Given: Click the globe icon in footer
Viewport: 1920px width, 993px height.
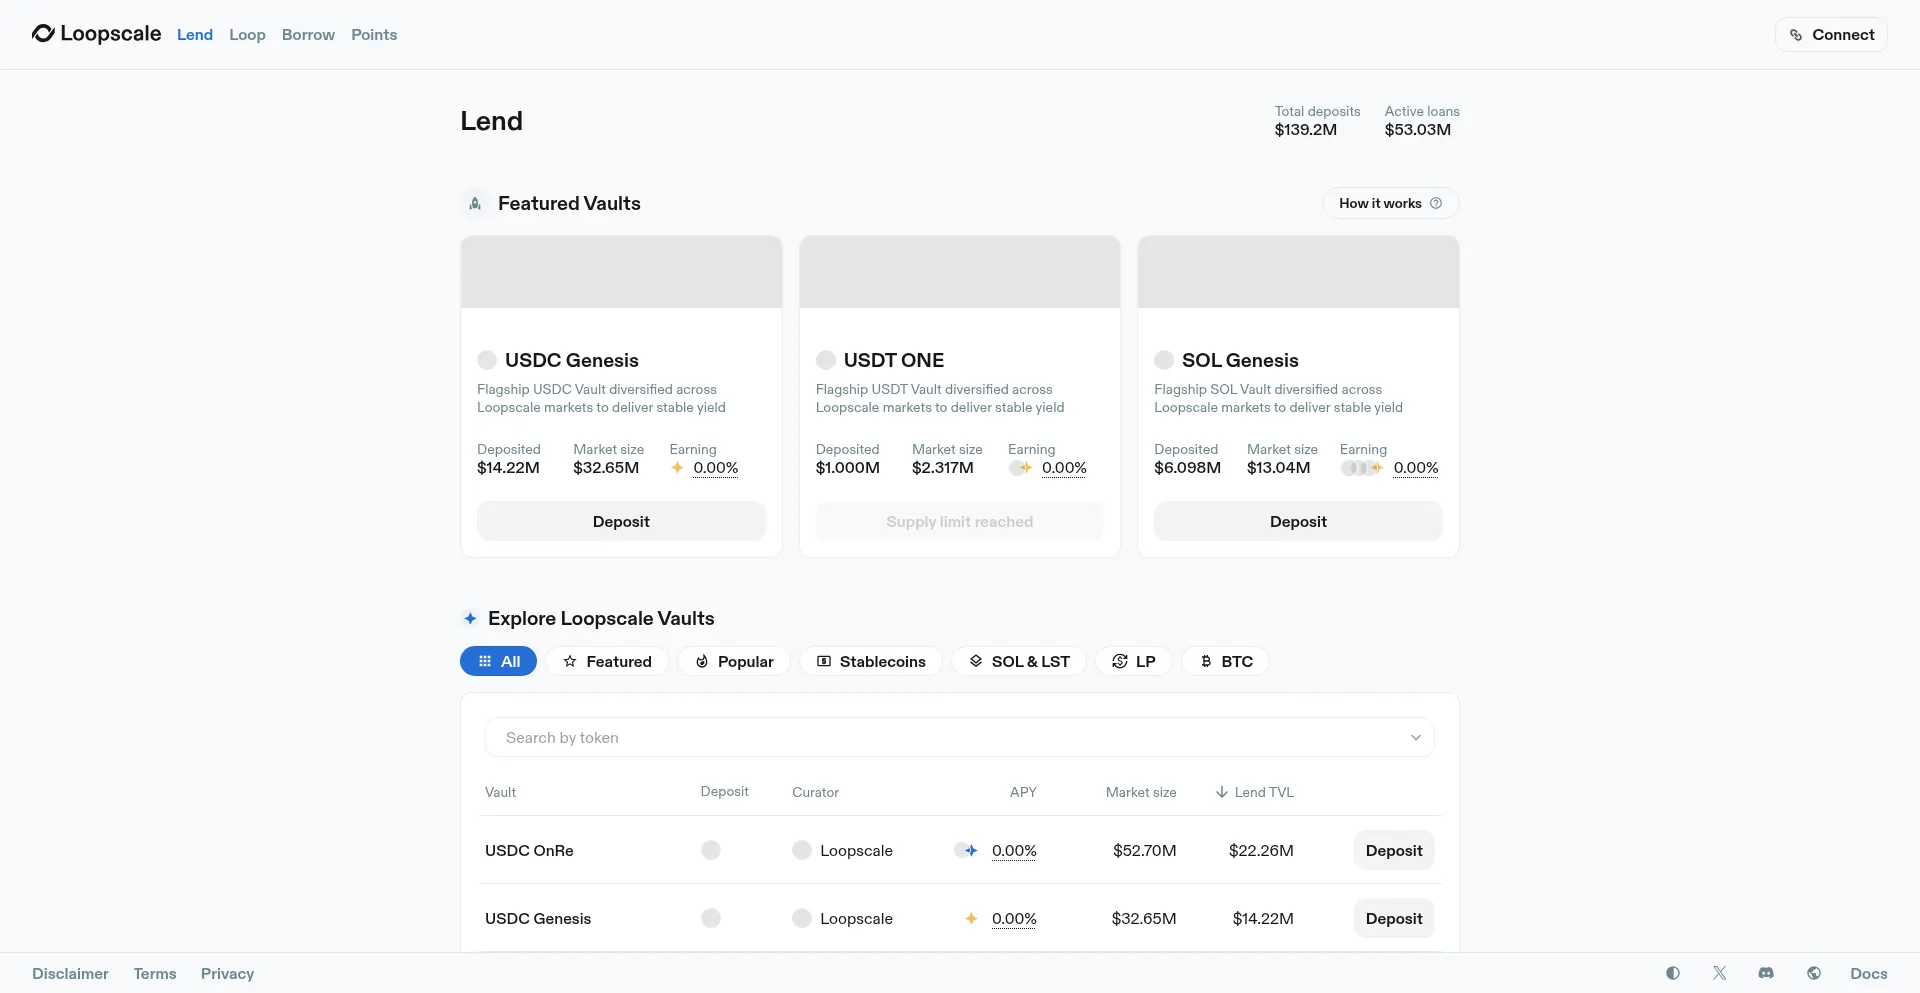Looking at the screenshot, I should [x=1814, y=973].
